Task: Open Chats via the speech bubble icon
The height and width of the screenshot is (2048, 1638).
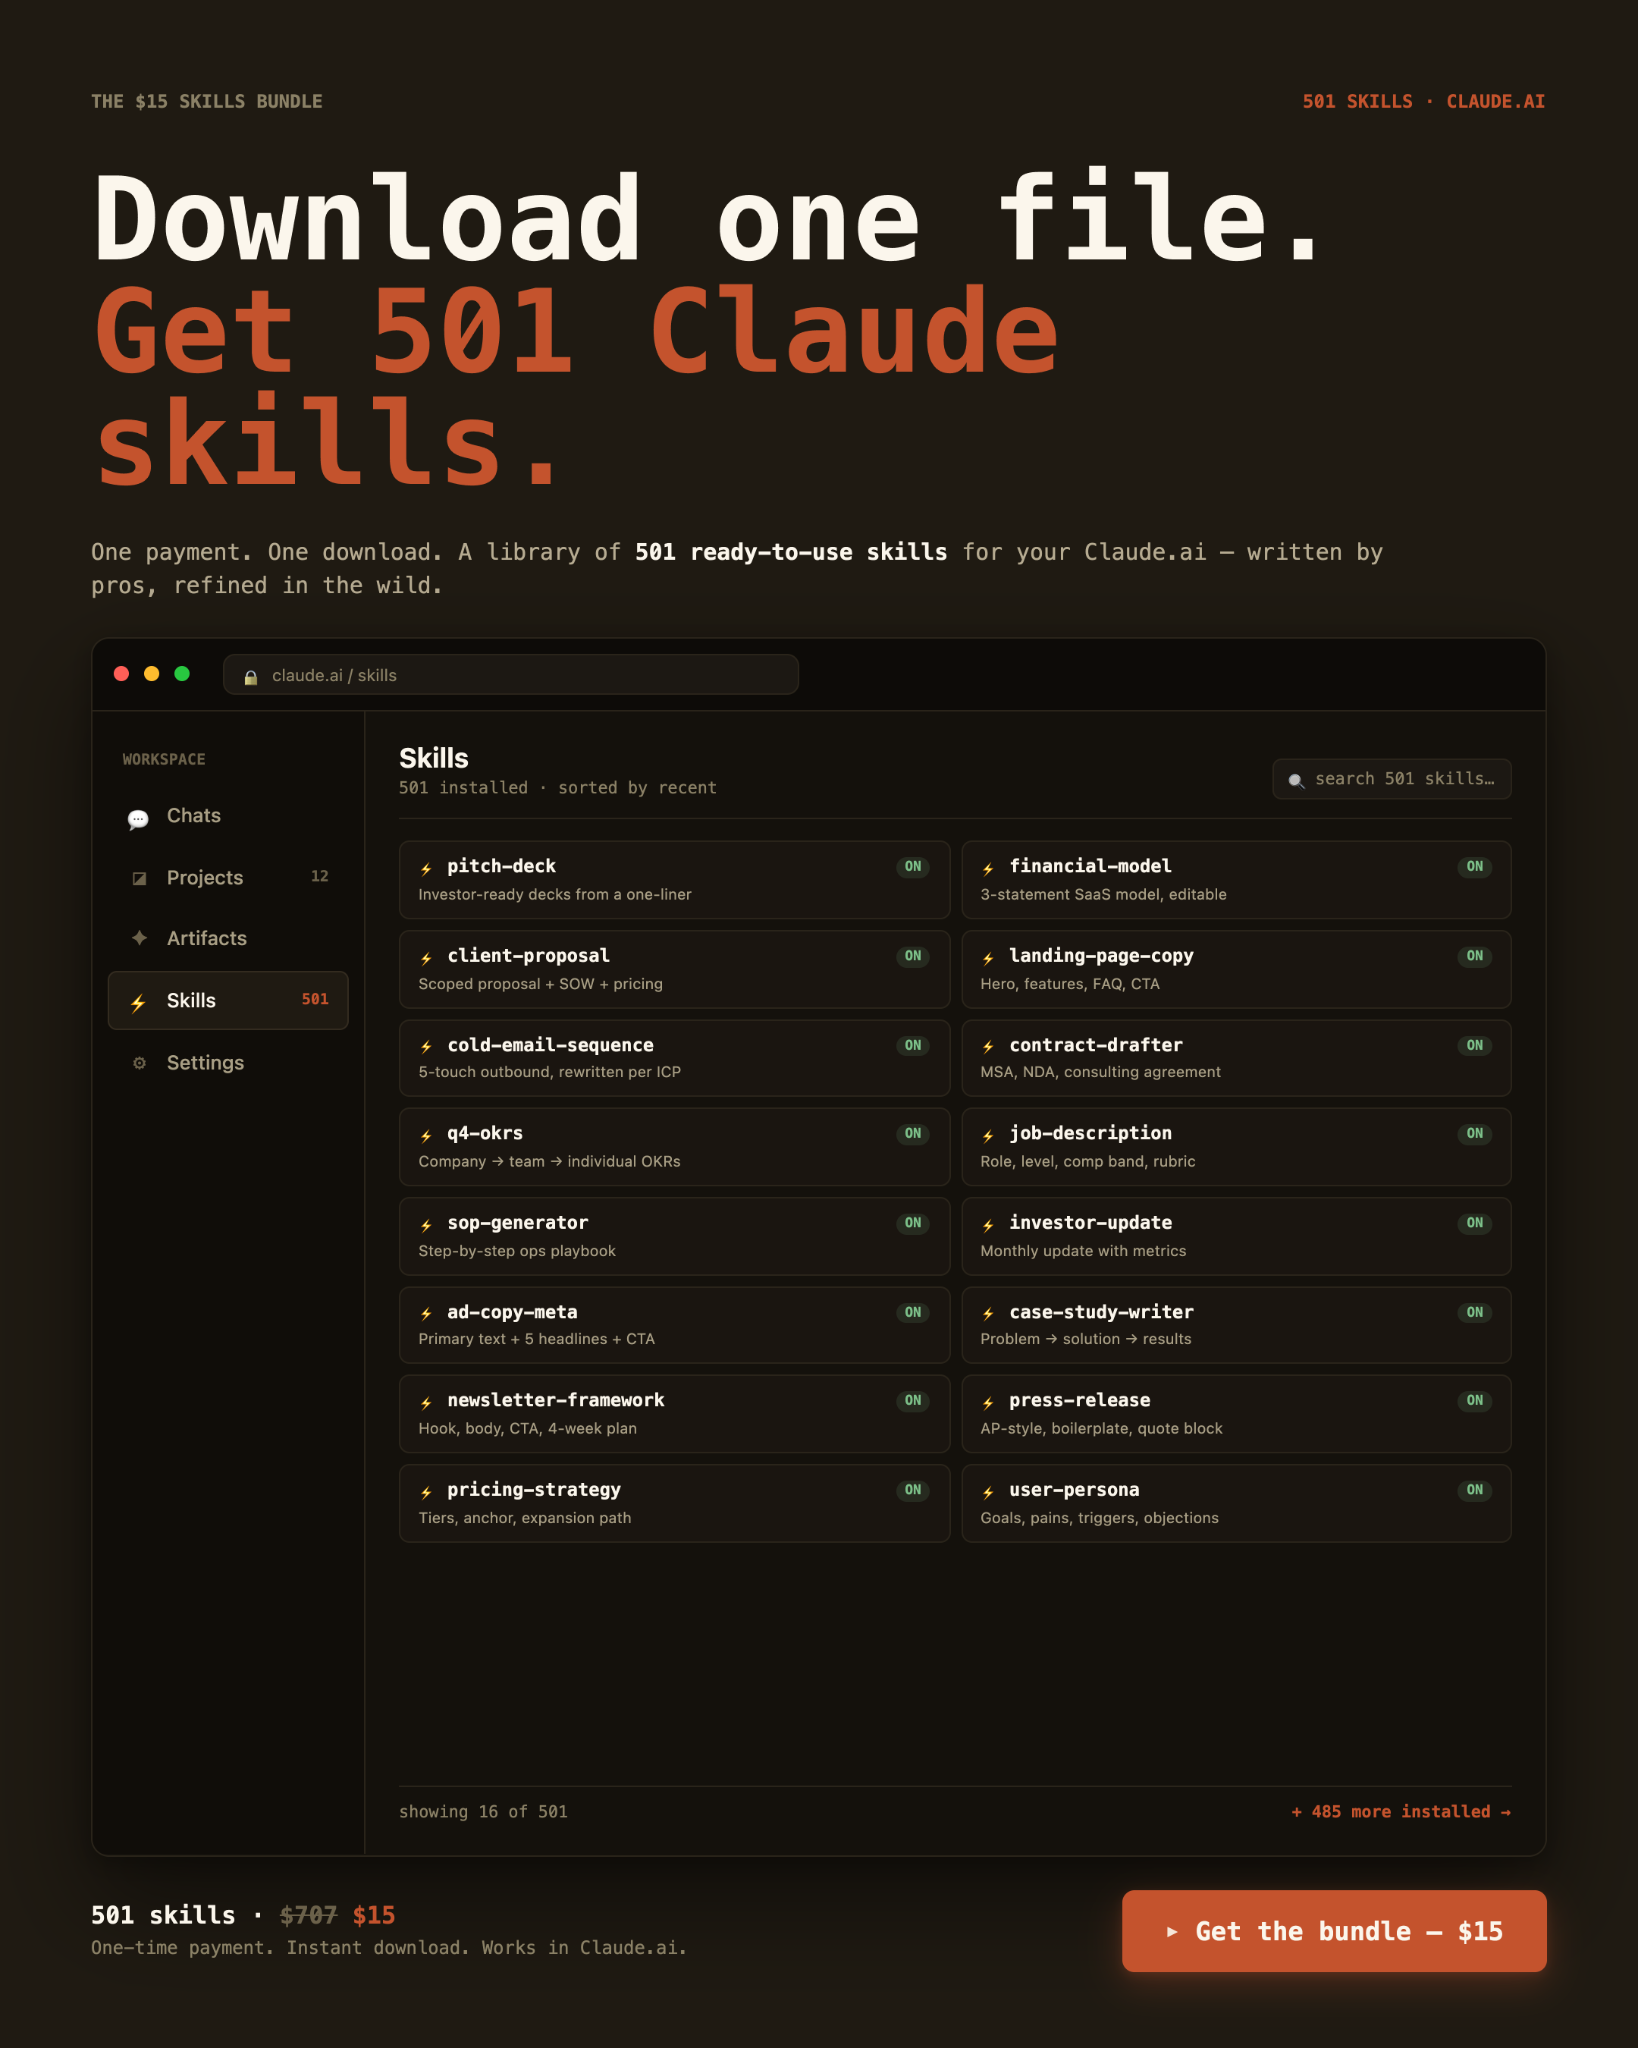Action: [x=138, y=818]
